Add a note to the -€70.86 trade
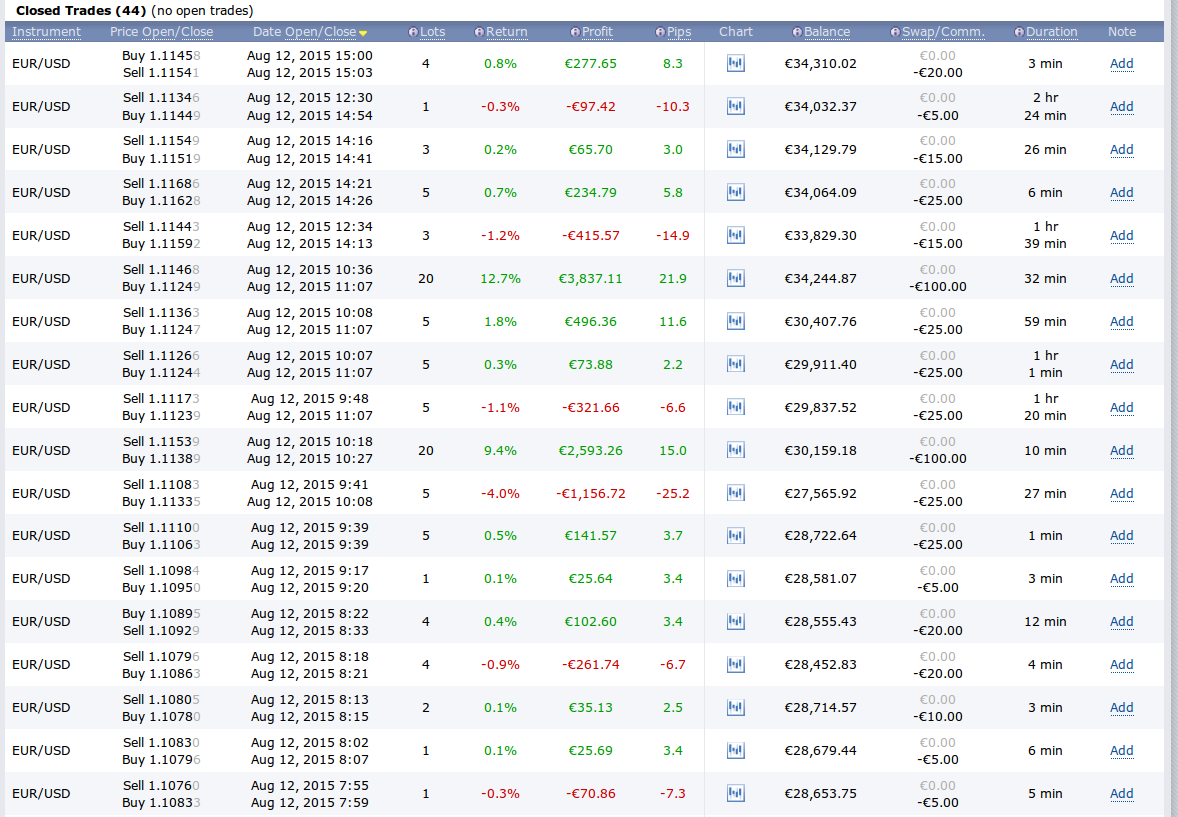Viewport: 1178px width, 817px height. pyautogui.click(x=1121, y=794)
